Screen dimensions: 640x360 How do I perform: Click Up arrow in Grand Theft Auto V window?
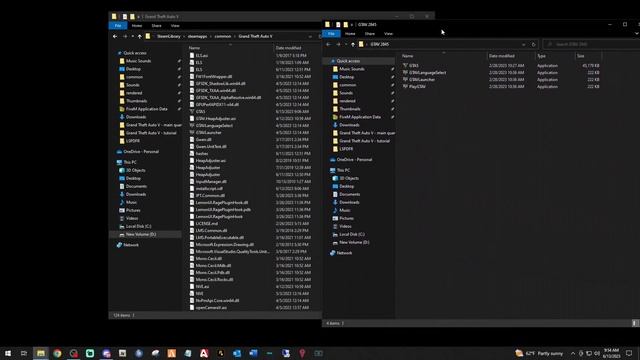(140, 36)
